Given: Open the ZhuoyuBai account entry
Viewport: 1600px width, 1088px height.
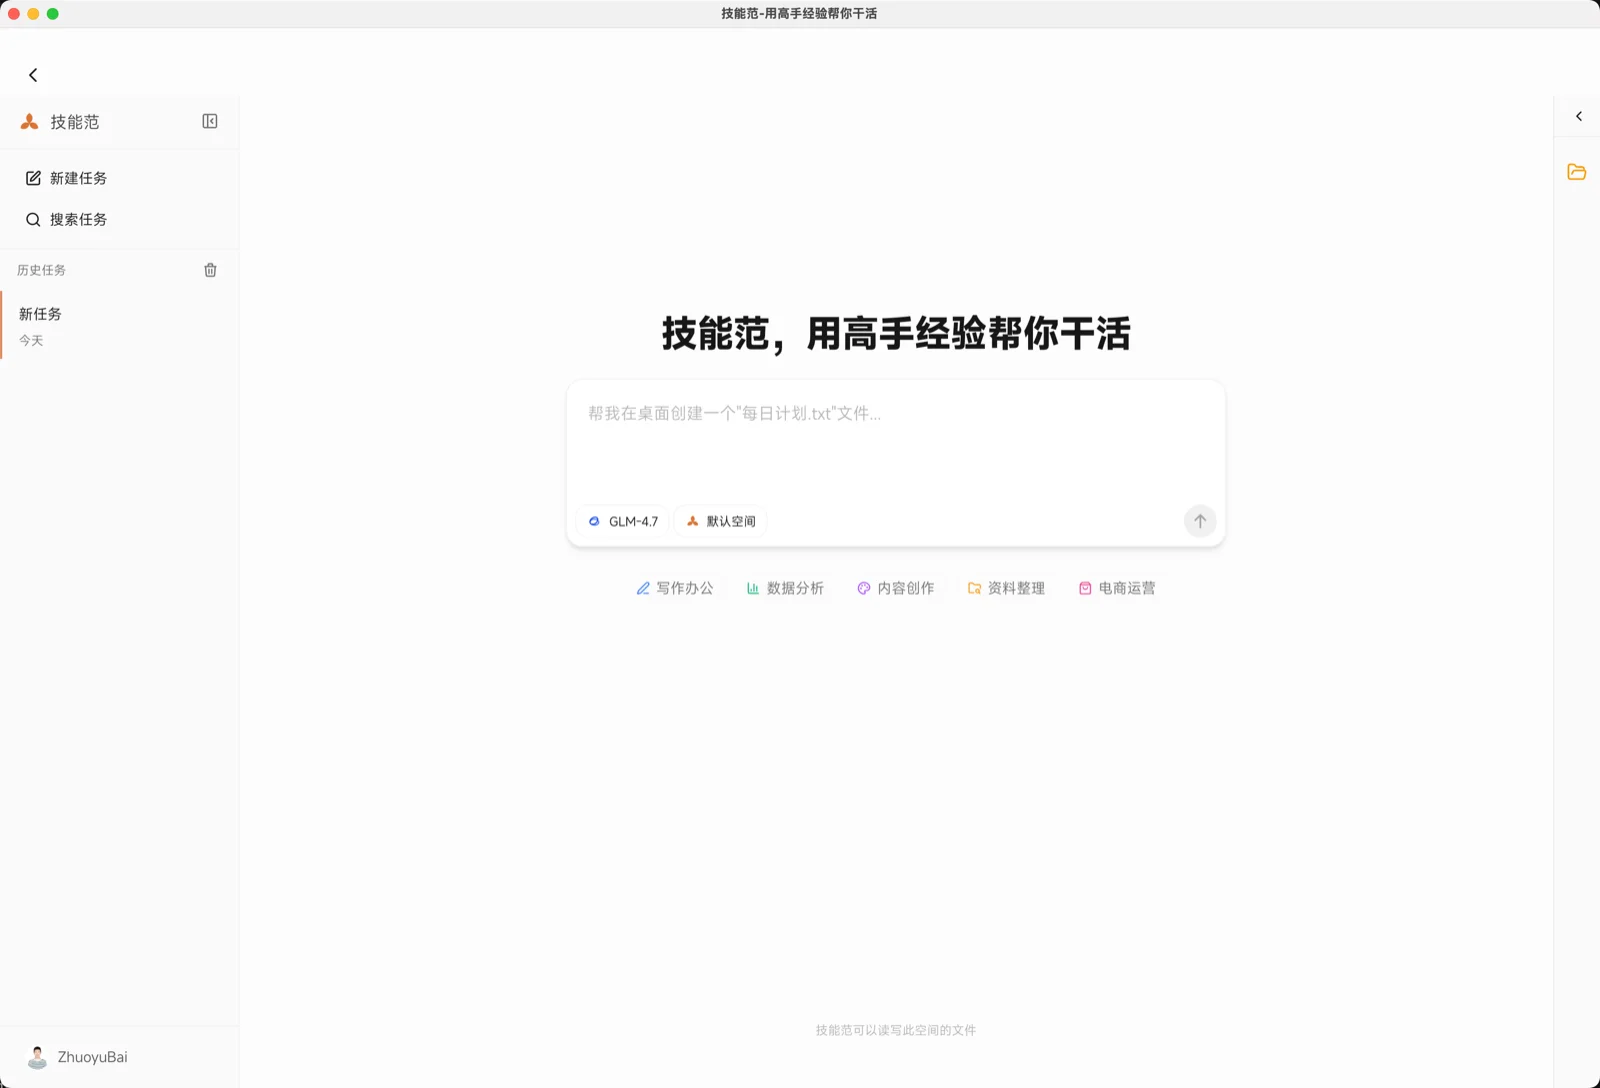Looking at the screenshot, I should tap(92, 1057).
